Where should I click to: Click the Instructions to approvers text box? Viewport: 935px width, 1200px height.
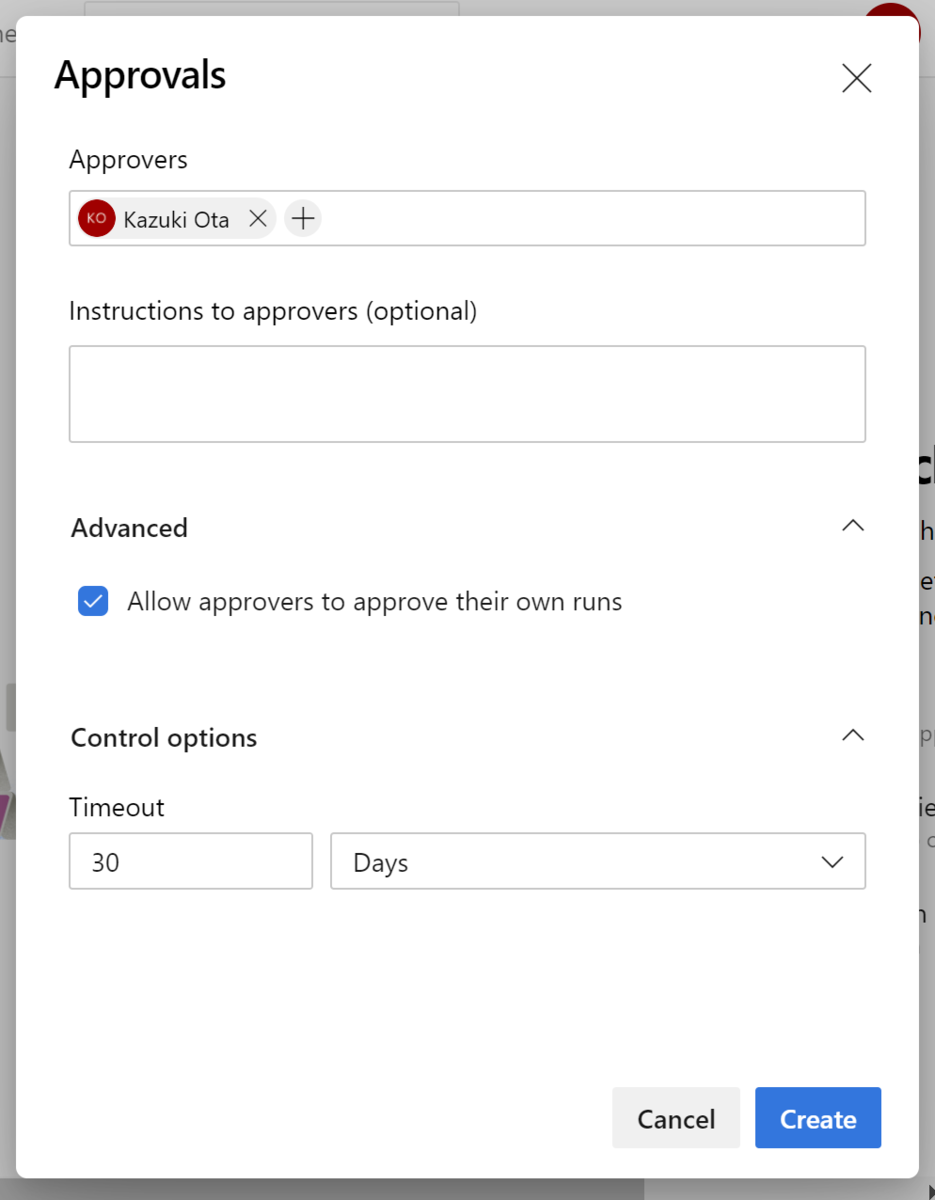467,394
